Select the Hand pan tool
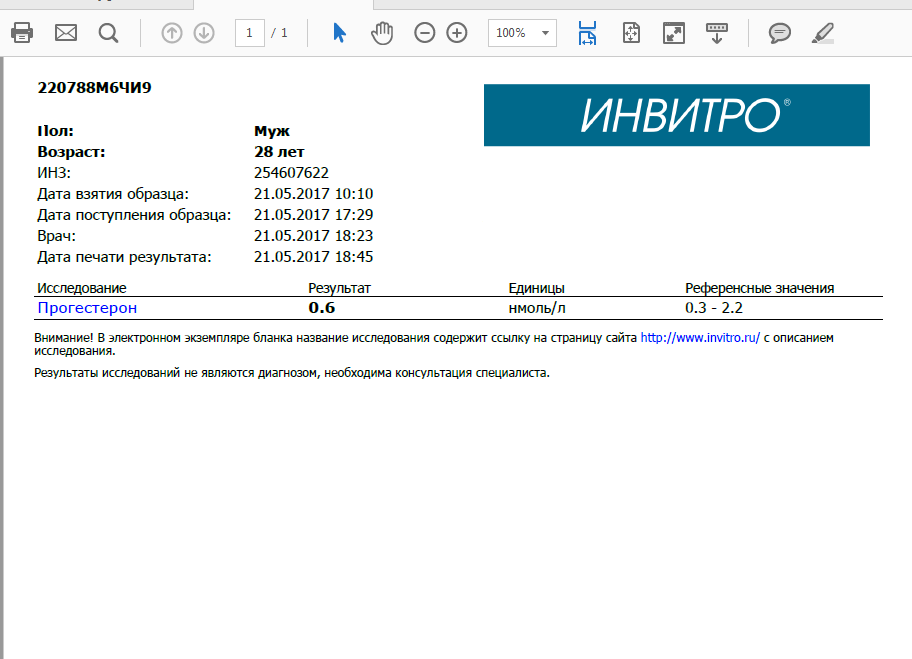 (382, 33)
